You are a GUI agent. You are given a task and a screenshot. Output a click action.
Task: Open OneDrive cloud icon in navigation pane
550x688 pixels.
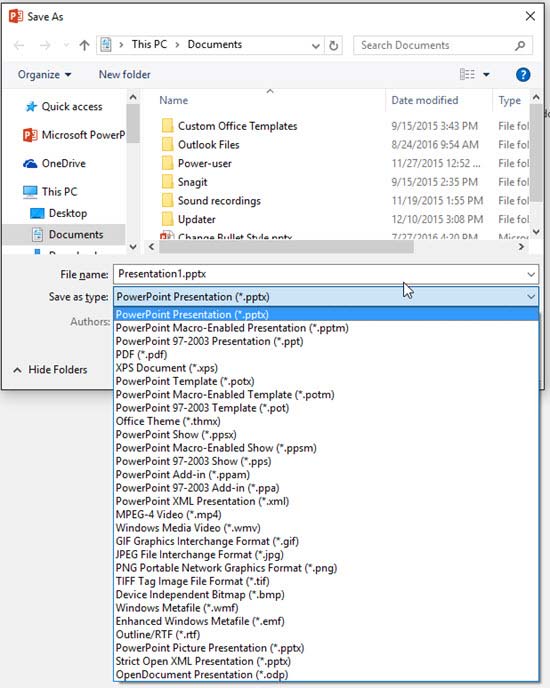click(30, 164)
